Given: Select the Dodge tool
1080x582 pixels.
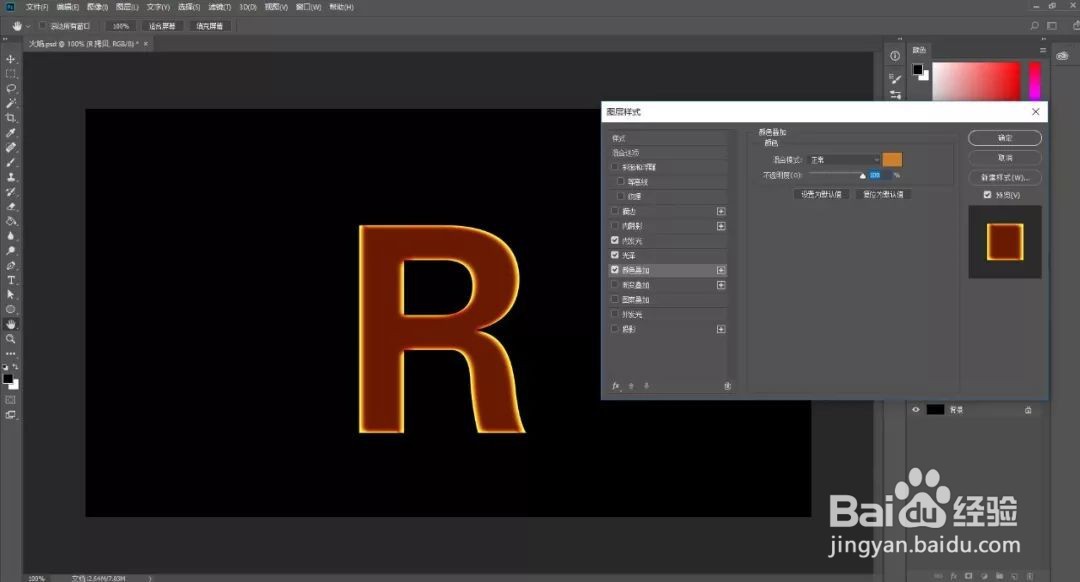Looking at the screenshot, I should (10, 251).
